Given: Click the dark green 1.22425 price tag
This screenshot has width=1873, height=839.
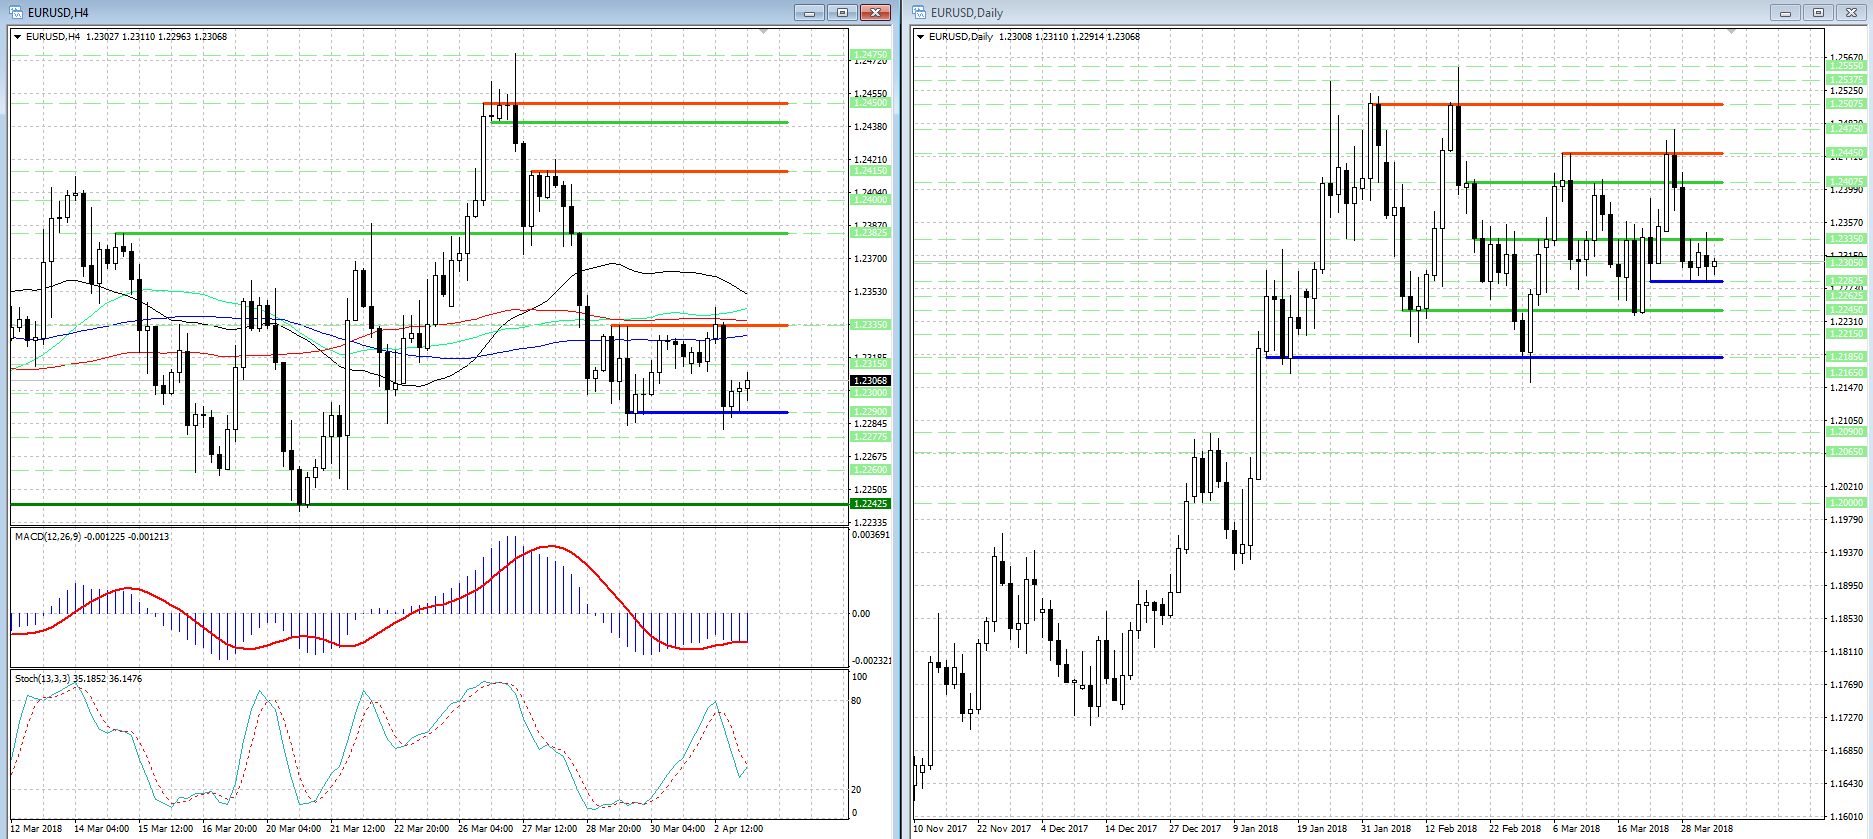Looking at the screenshot, I should point(870,504).
